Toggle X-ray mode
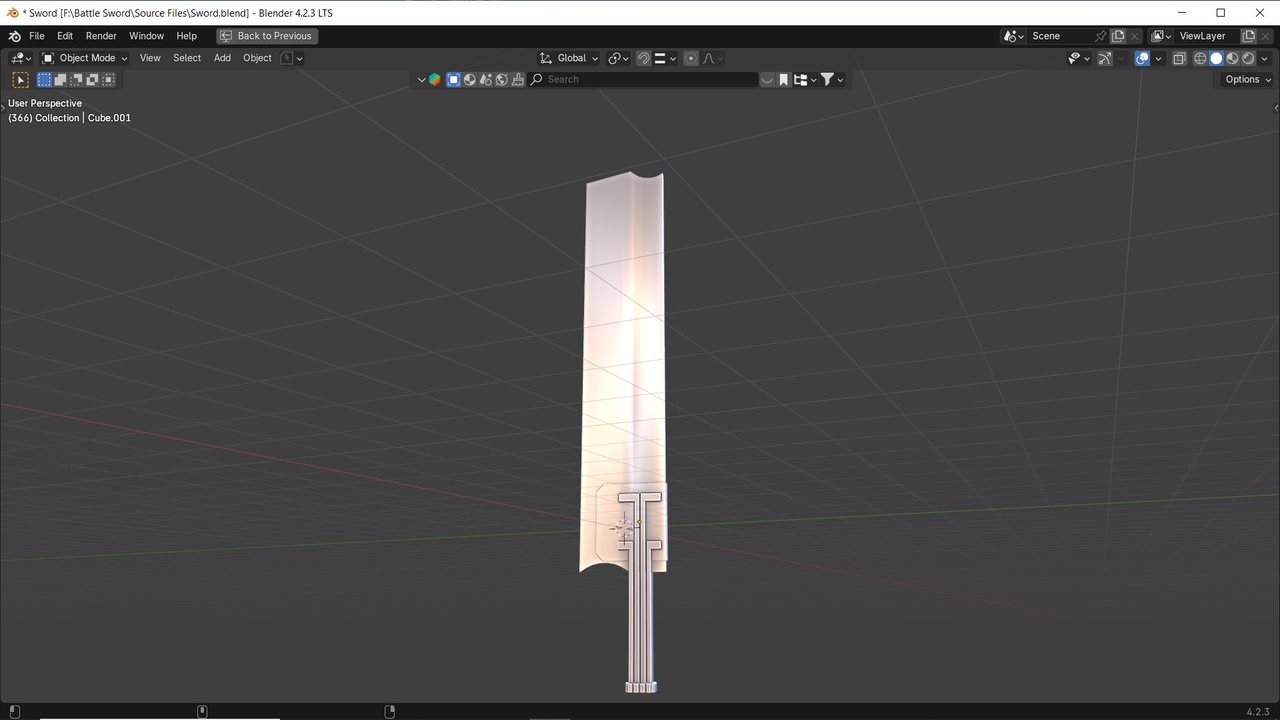 coord(1179,59)
